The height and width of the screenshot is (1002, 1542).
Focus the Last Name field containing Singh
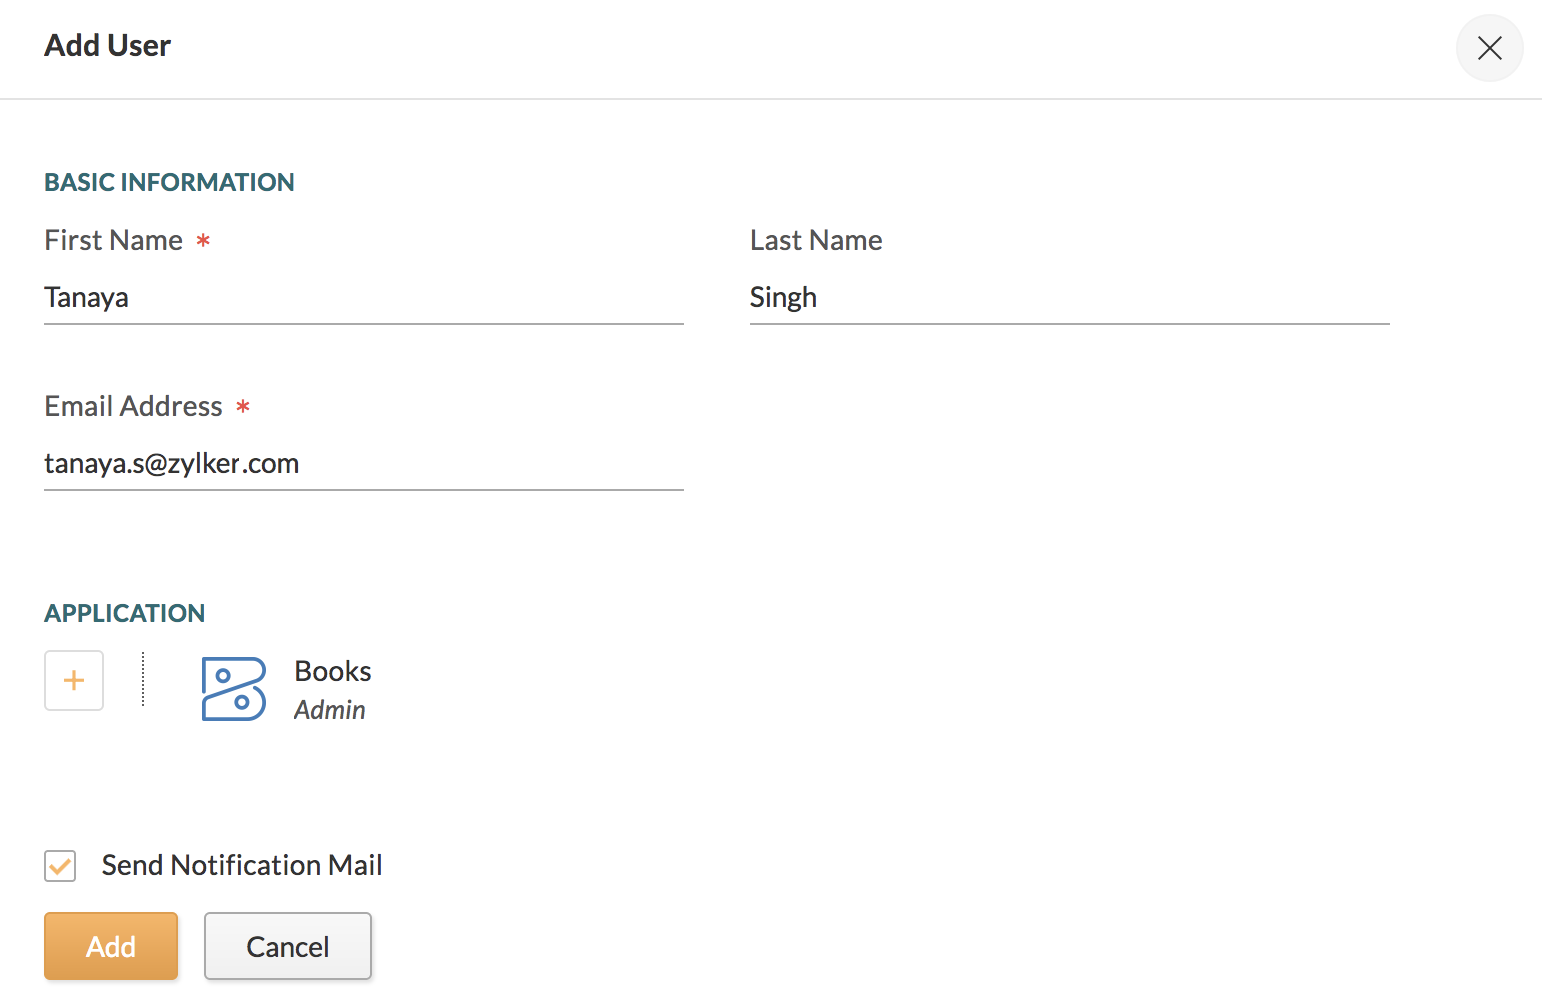click(1069, 298)
